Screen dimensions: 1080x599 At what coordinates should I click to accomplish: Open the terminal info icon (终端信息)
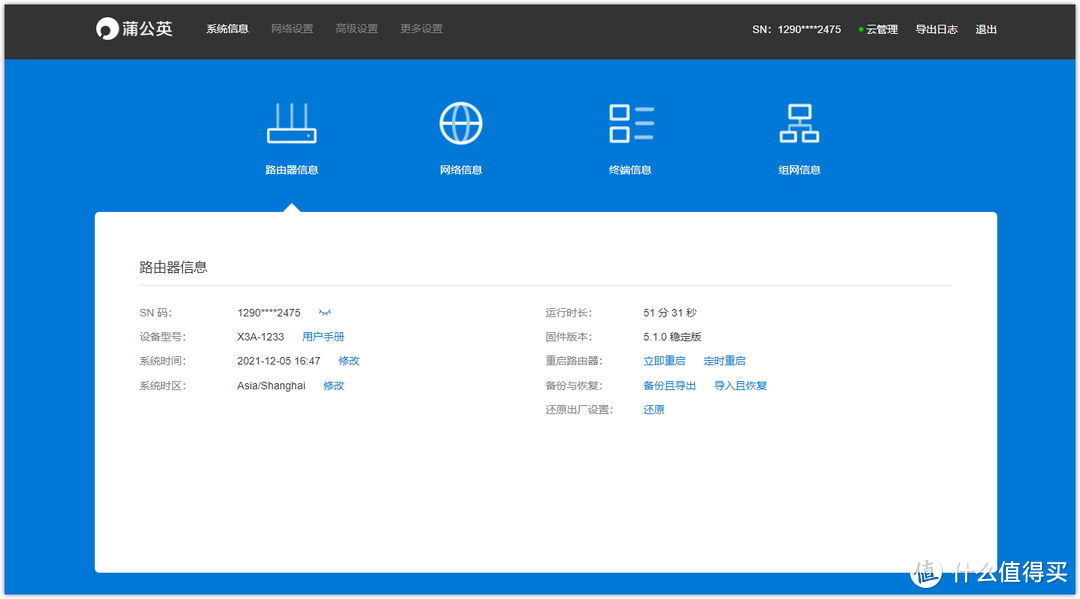630,124
